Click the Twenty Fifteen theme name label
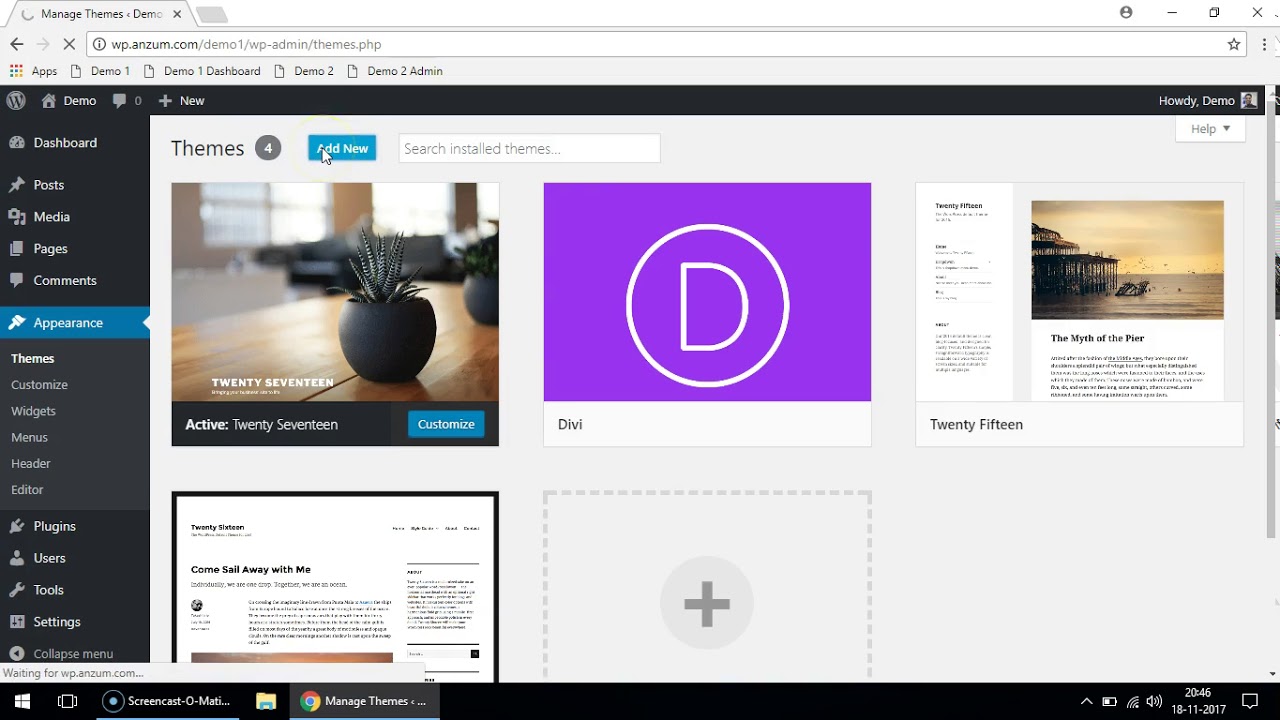The image size is (1280, 720). pos(976,424)
